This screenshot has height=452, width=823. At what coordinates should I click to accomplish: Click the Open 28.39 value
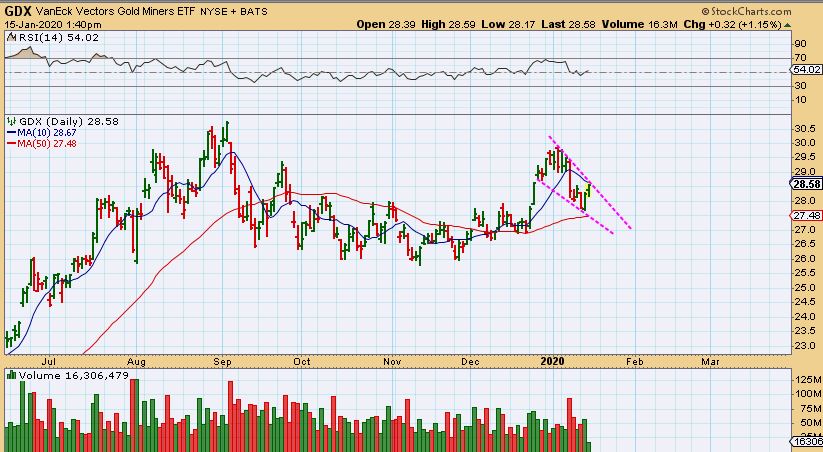coord(386,24)
